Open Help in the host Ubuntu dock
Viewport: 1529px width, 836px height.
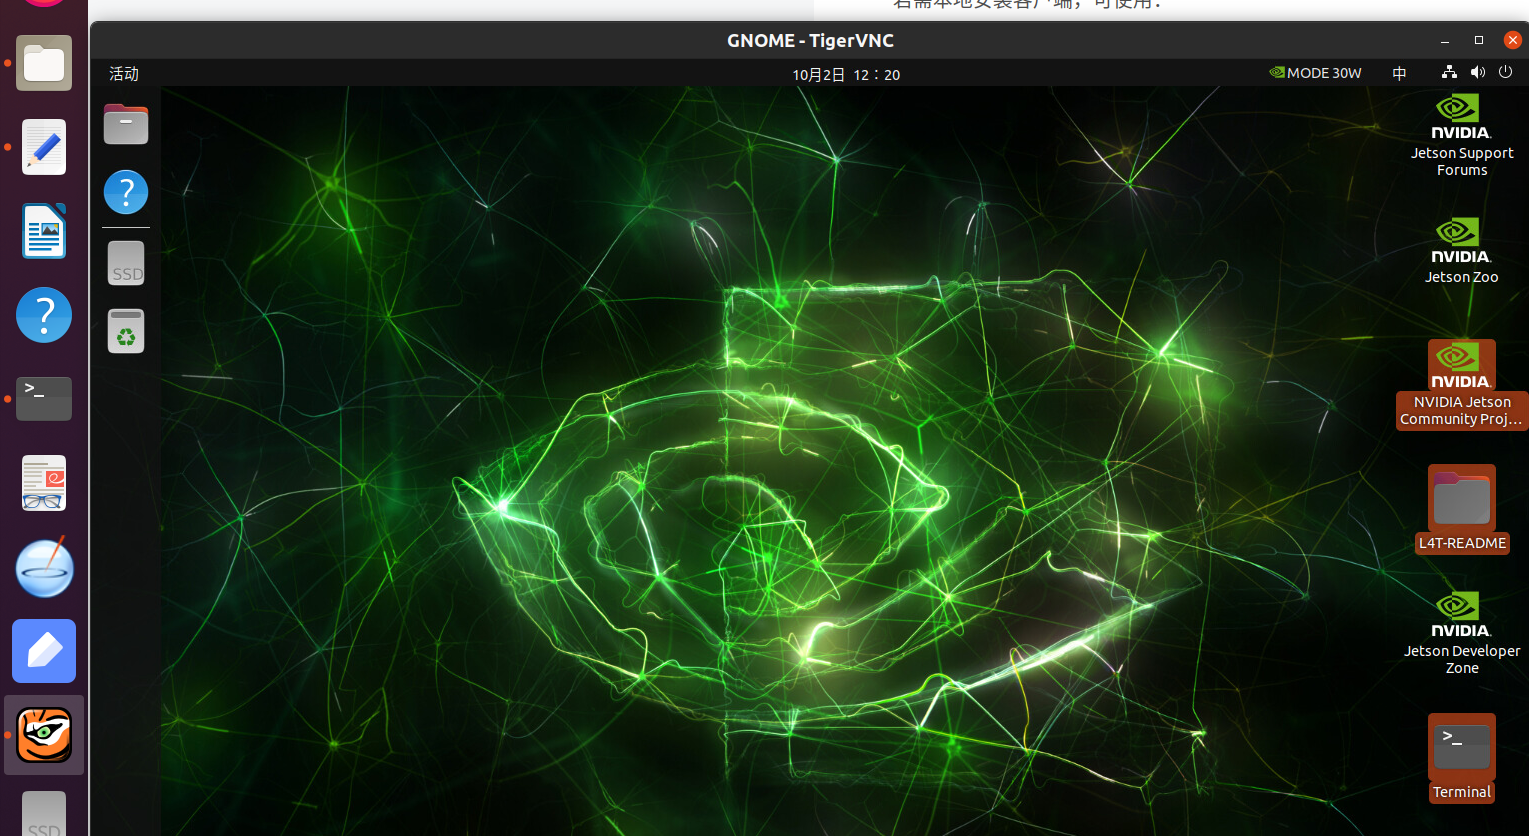[44, 315]
